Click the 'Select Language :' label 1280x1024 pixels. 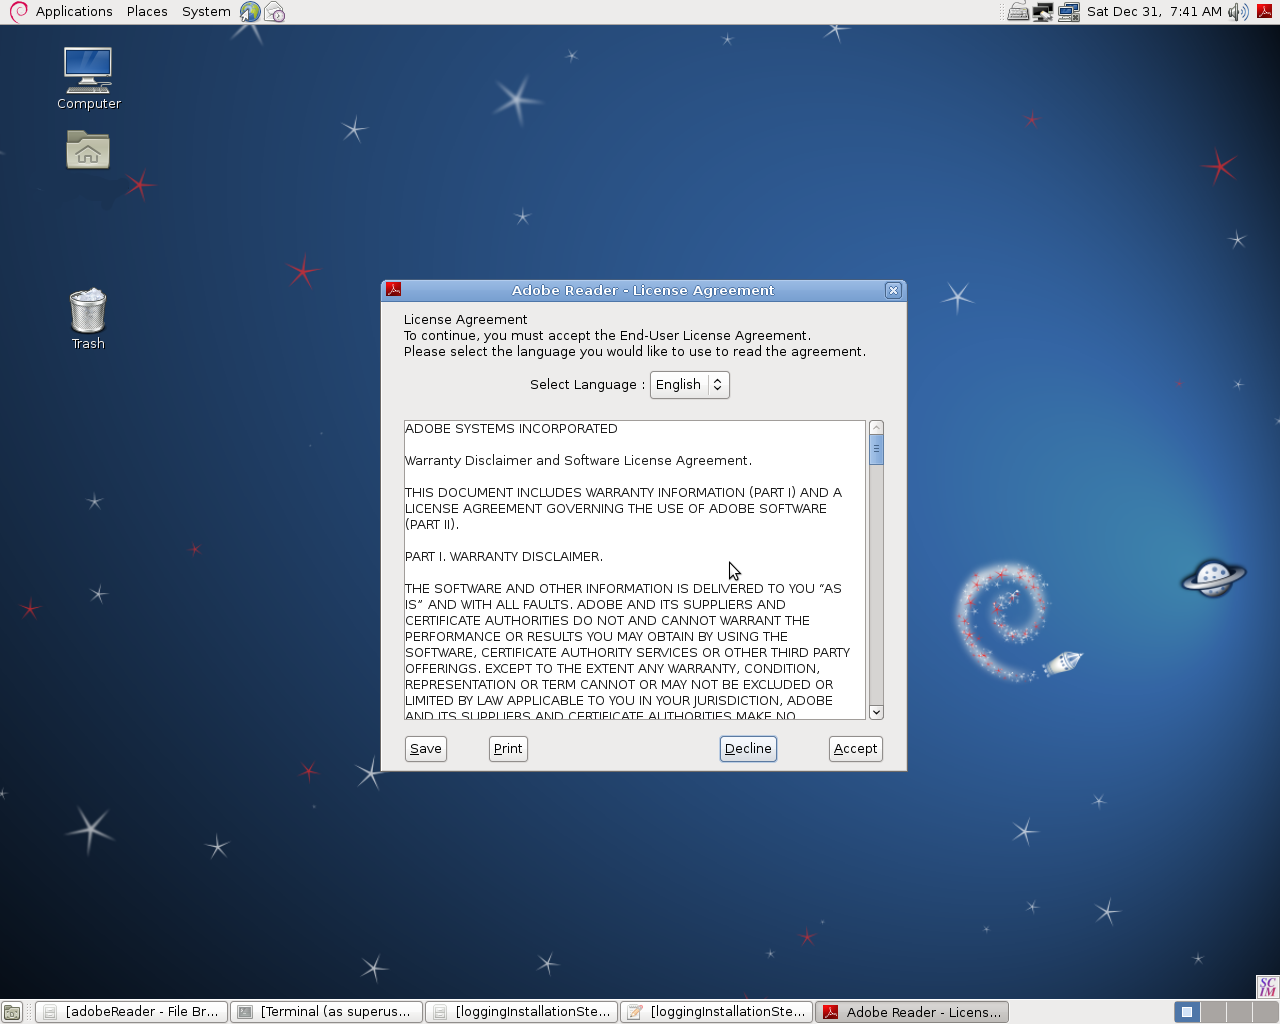pos(587,385)
